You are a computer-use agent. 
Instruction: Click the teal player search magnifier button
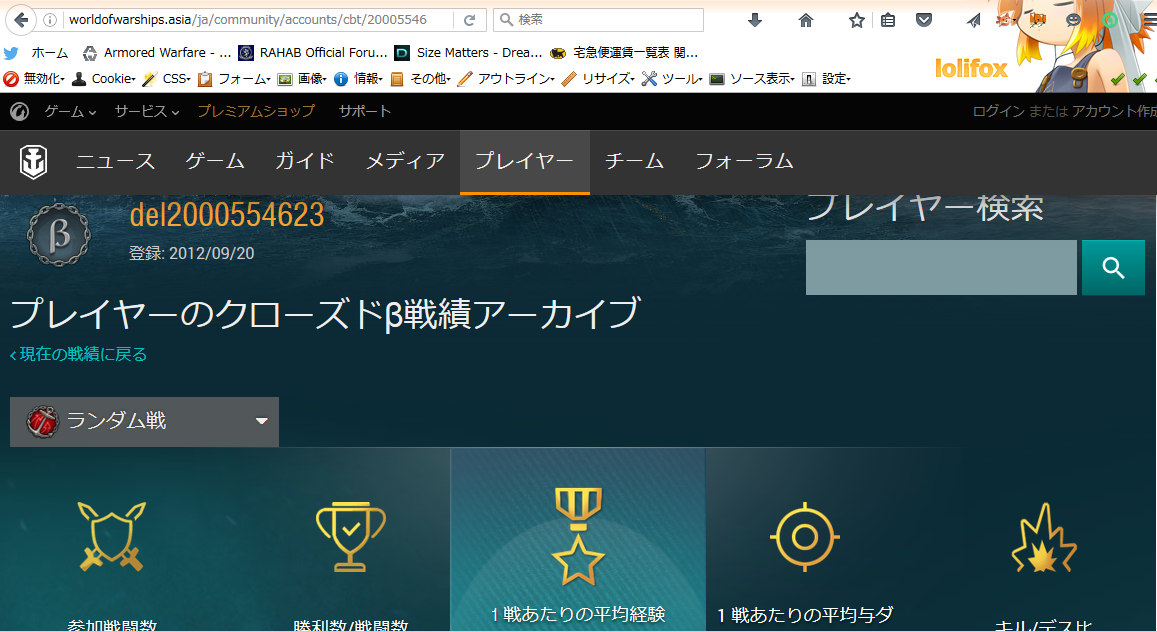[x=1113, y=267]
